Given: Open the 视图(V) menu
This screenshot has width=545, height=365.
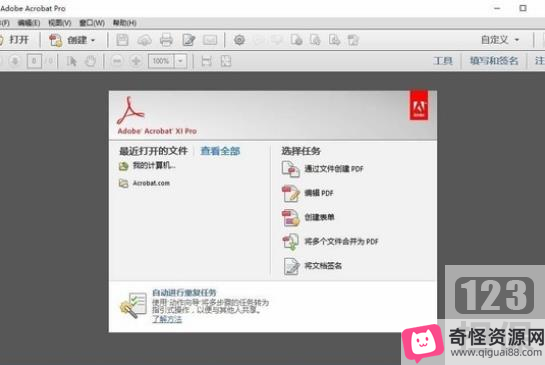Looking at the screenshot, I should [x=60, y=23].
